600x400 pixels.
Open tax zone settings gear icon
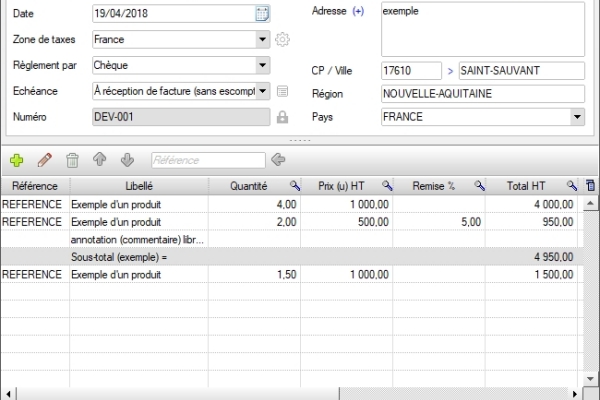[x=283, y=40]
